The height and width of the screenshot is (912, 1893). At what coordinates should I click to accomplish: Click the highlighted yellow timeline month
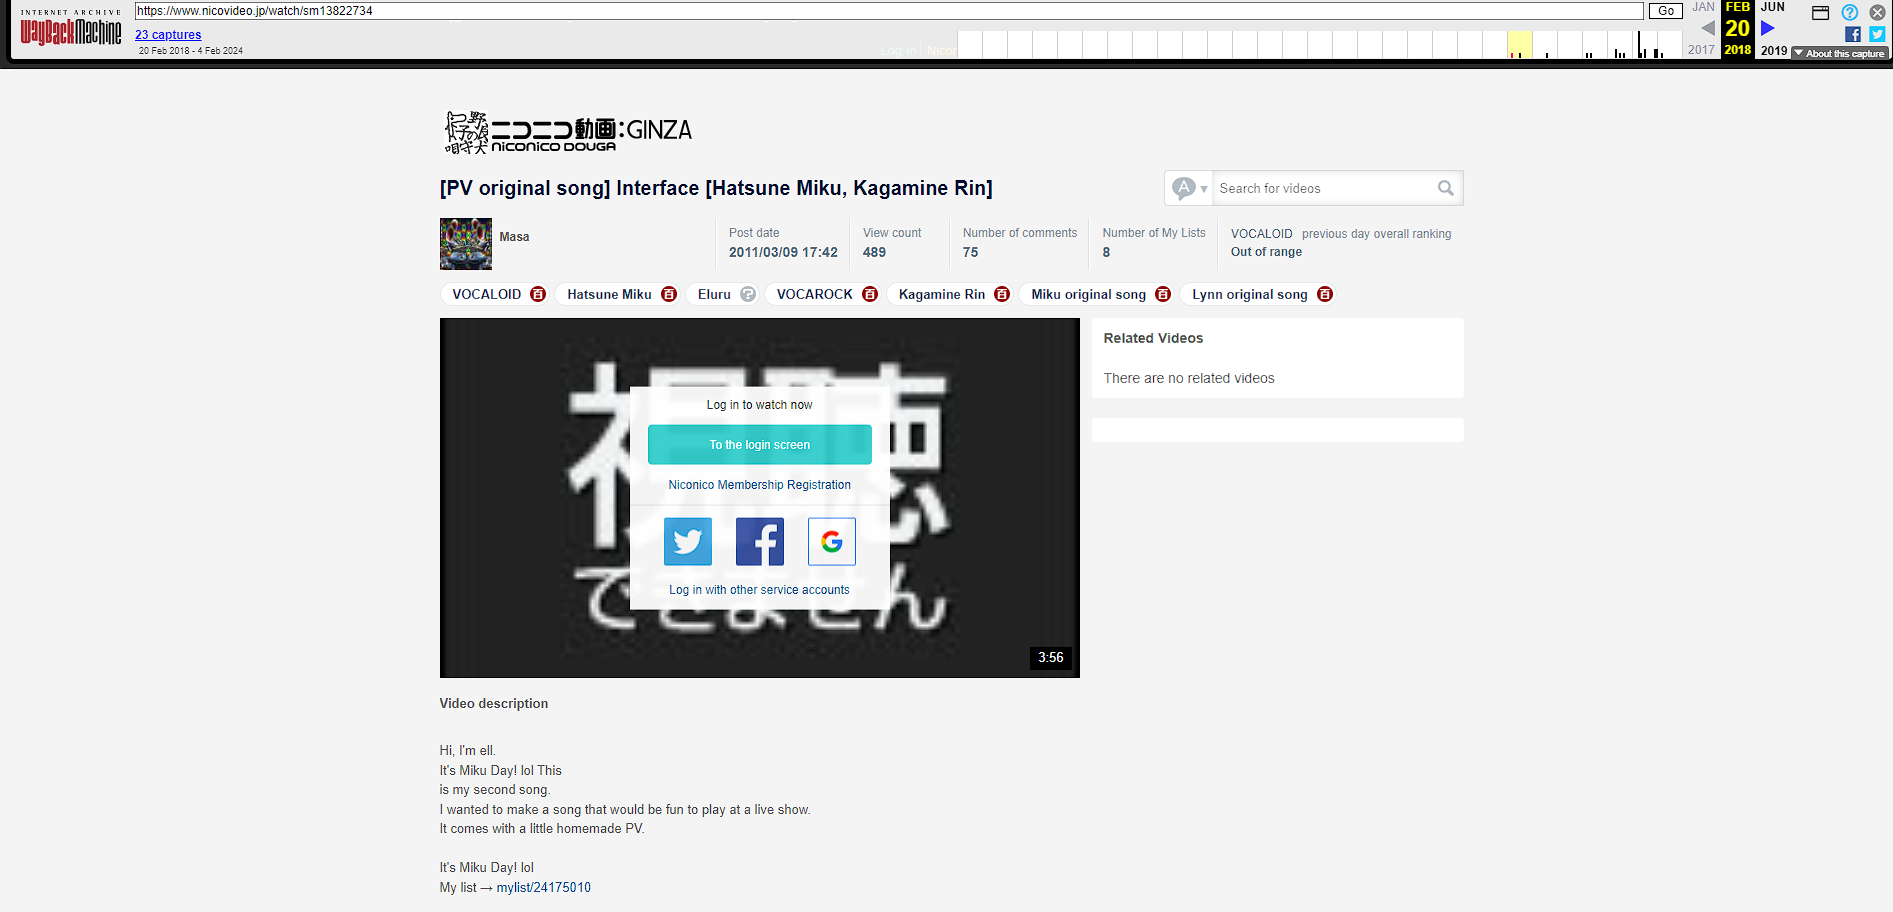[x=1519, y=44]
